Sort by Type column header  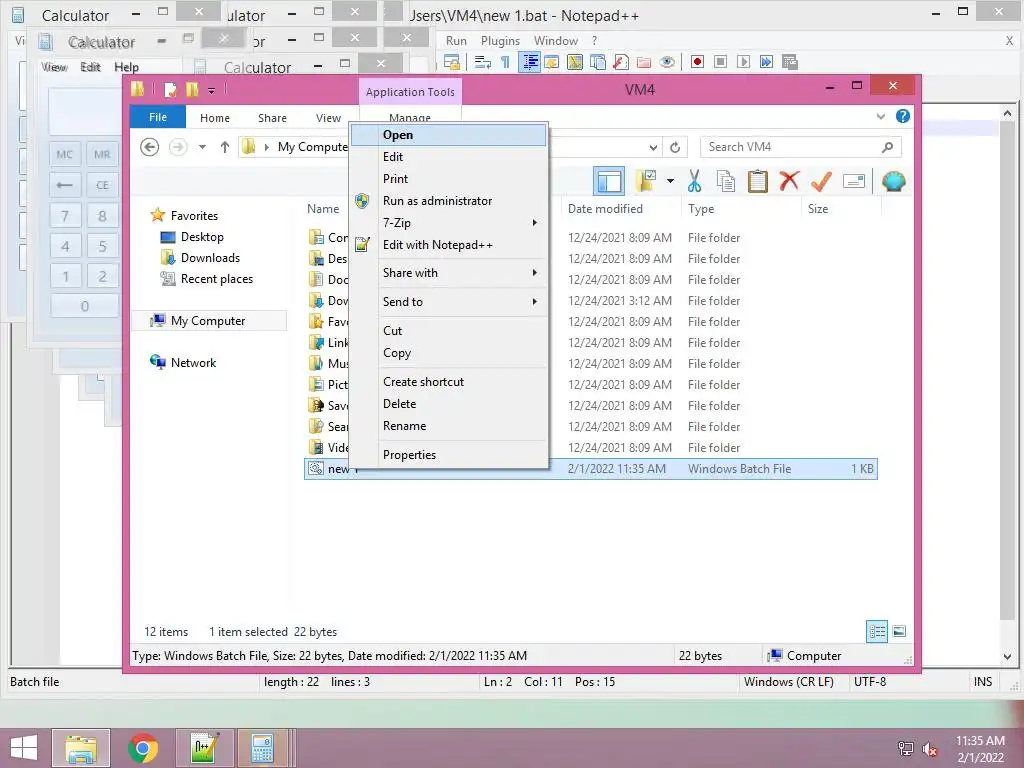click(701, 209)
